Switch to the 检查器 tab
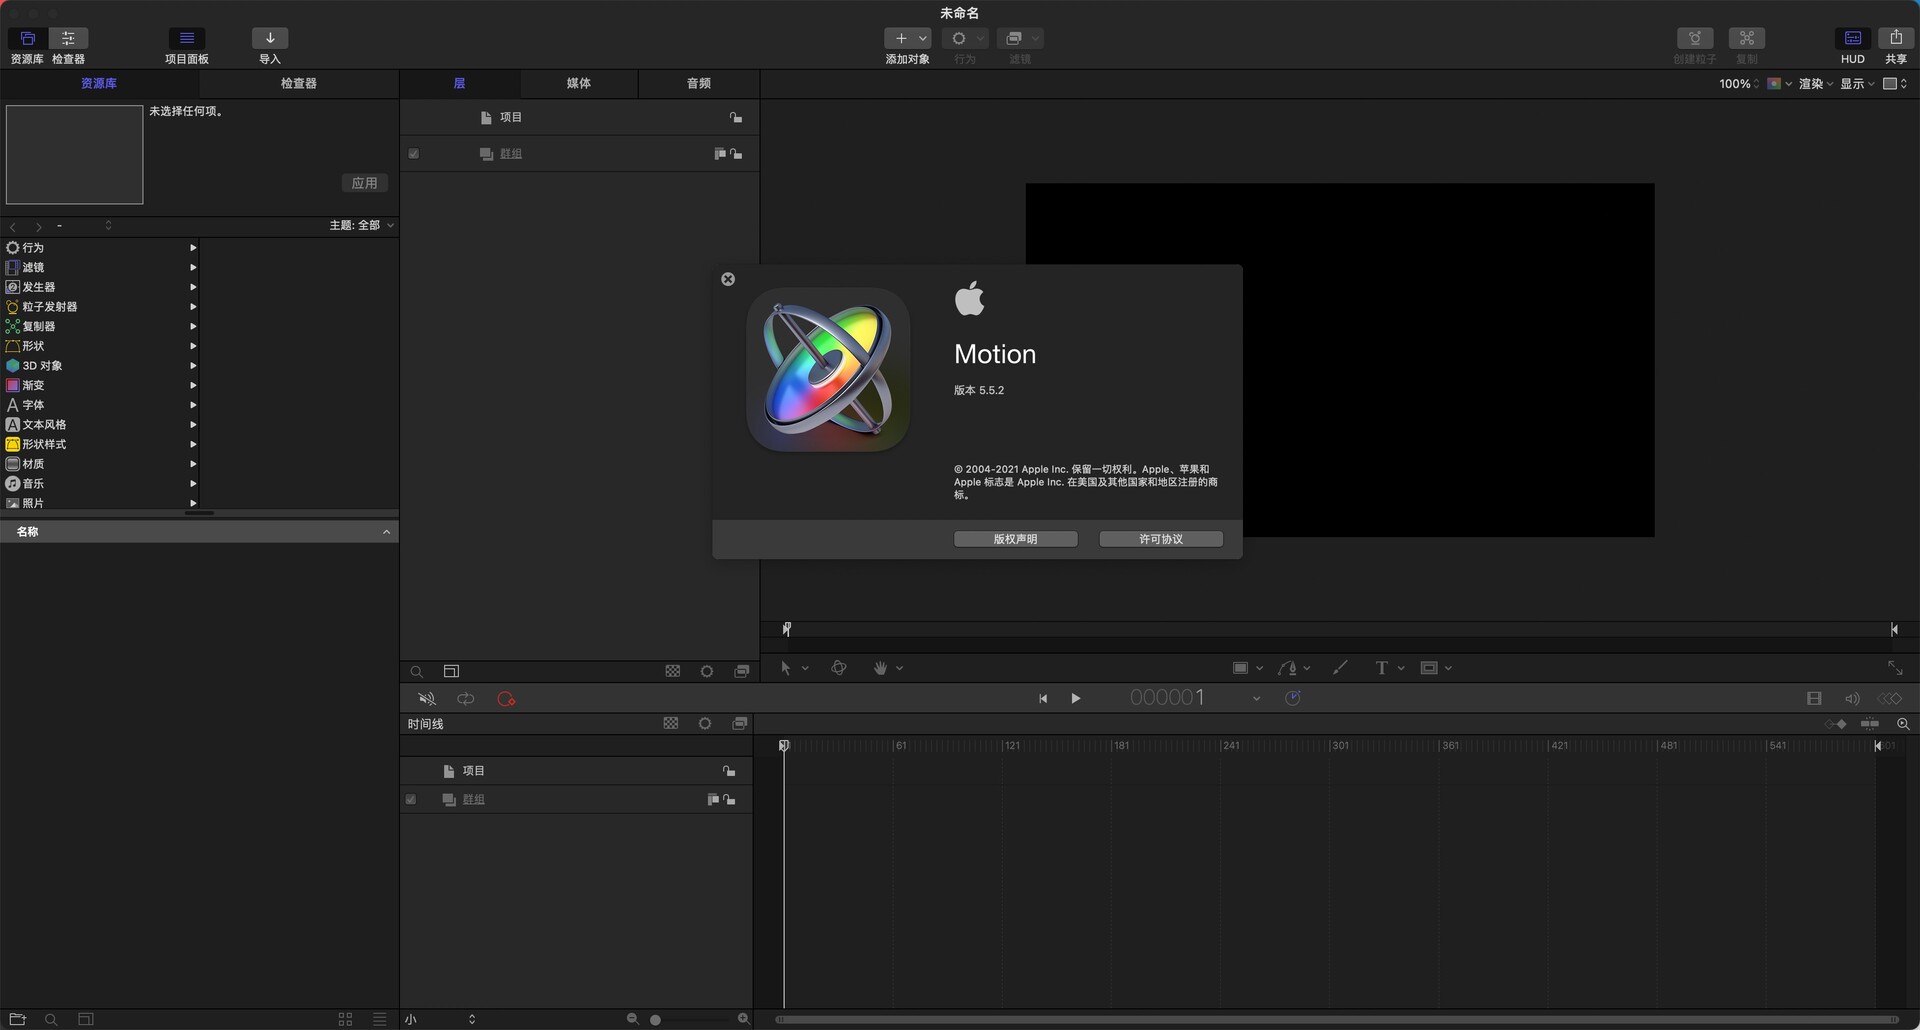The height and width of the screenshot is (1030, 1920). (298, 84)
